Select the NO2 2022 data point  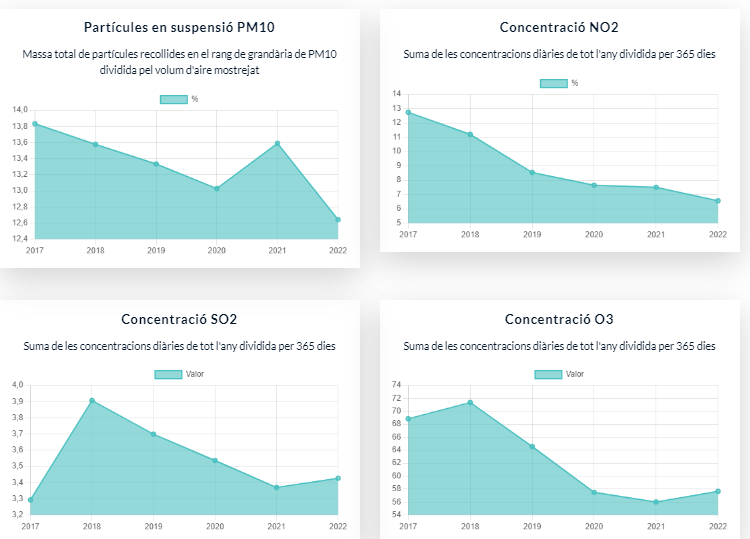coord(718,201)
